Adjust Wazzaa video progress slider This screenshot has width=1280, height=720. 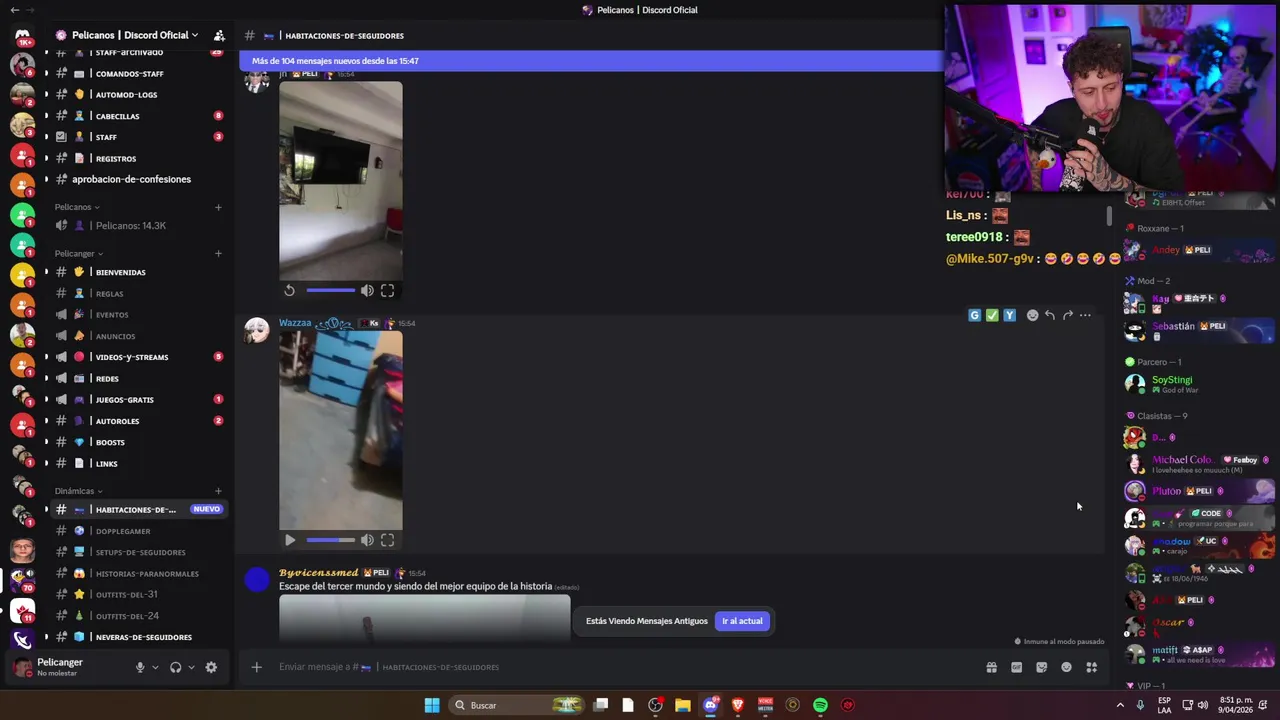click(x=330, y=540)
